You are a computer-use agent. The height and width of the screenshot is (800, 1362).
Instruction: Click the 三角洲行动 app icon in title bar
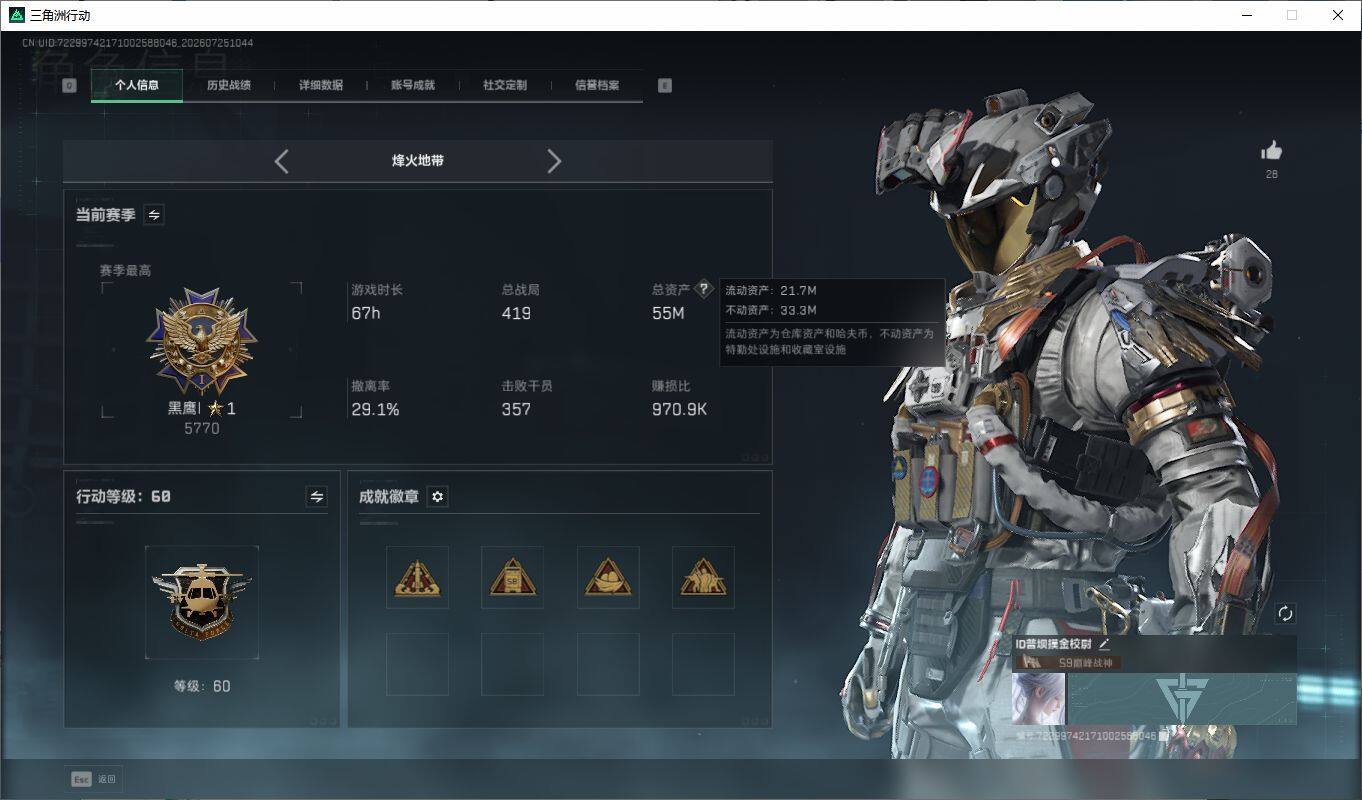click(x=16, y=15)
